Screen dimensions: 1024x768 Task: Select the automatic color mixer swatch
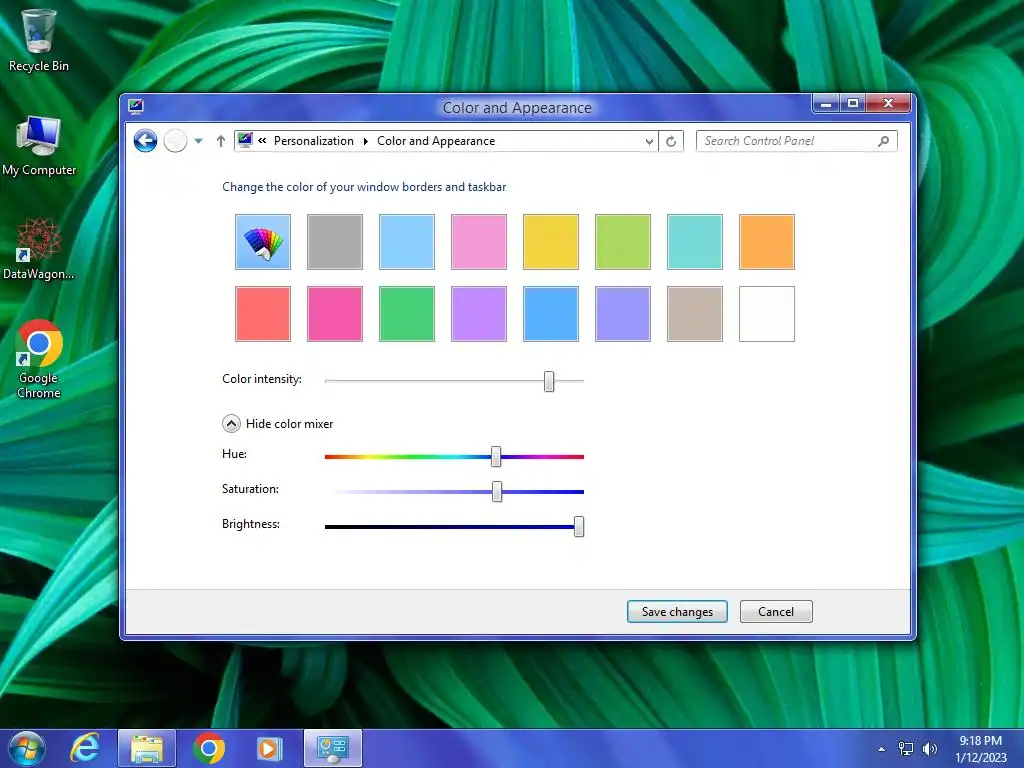263,242
